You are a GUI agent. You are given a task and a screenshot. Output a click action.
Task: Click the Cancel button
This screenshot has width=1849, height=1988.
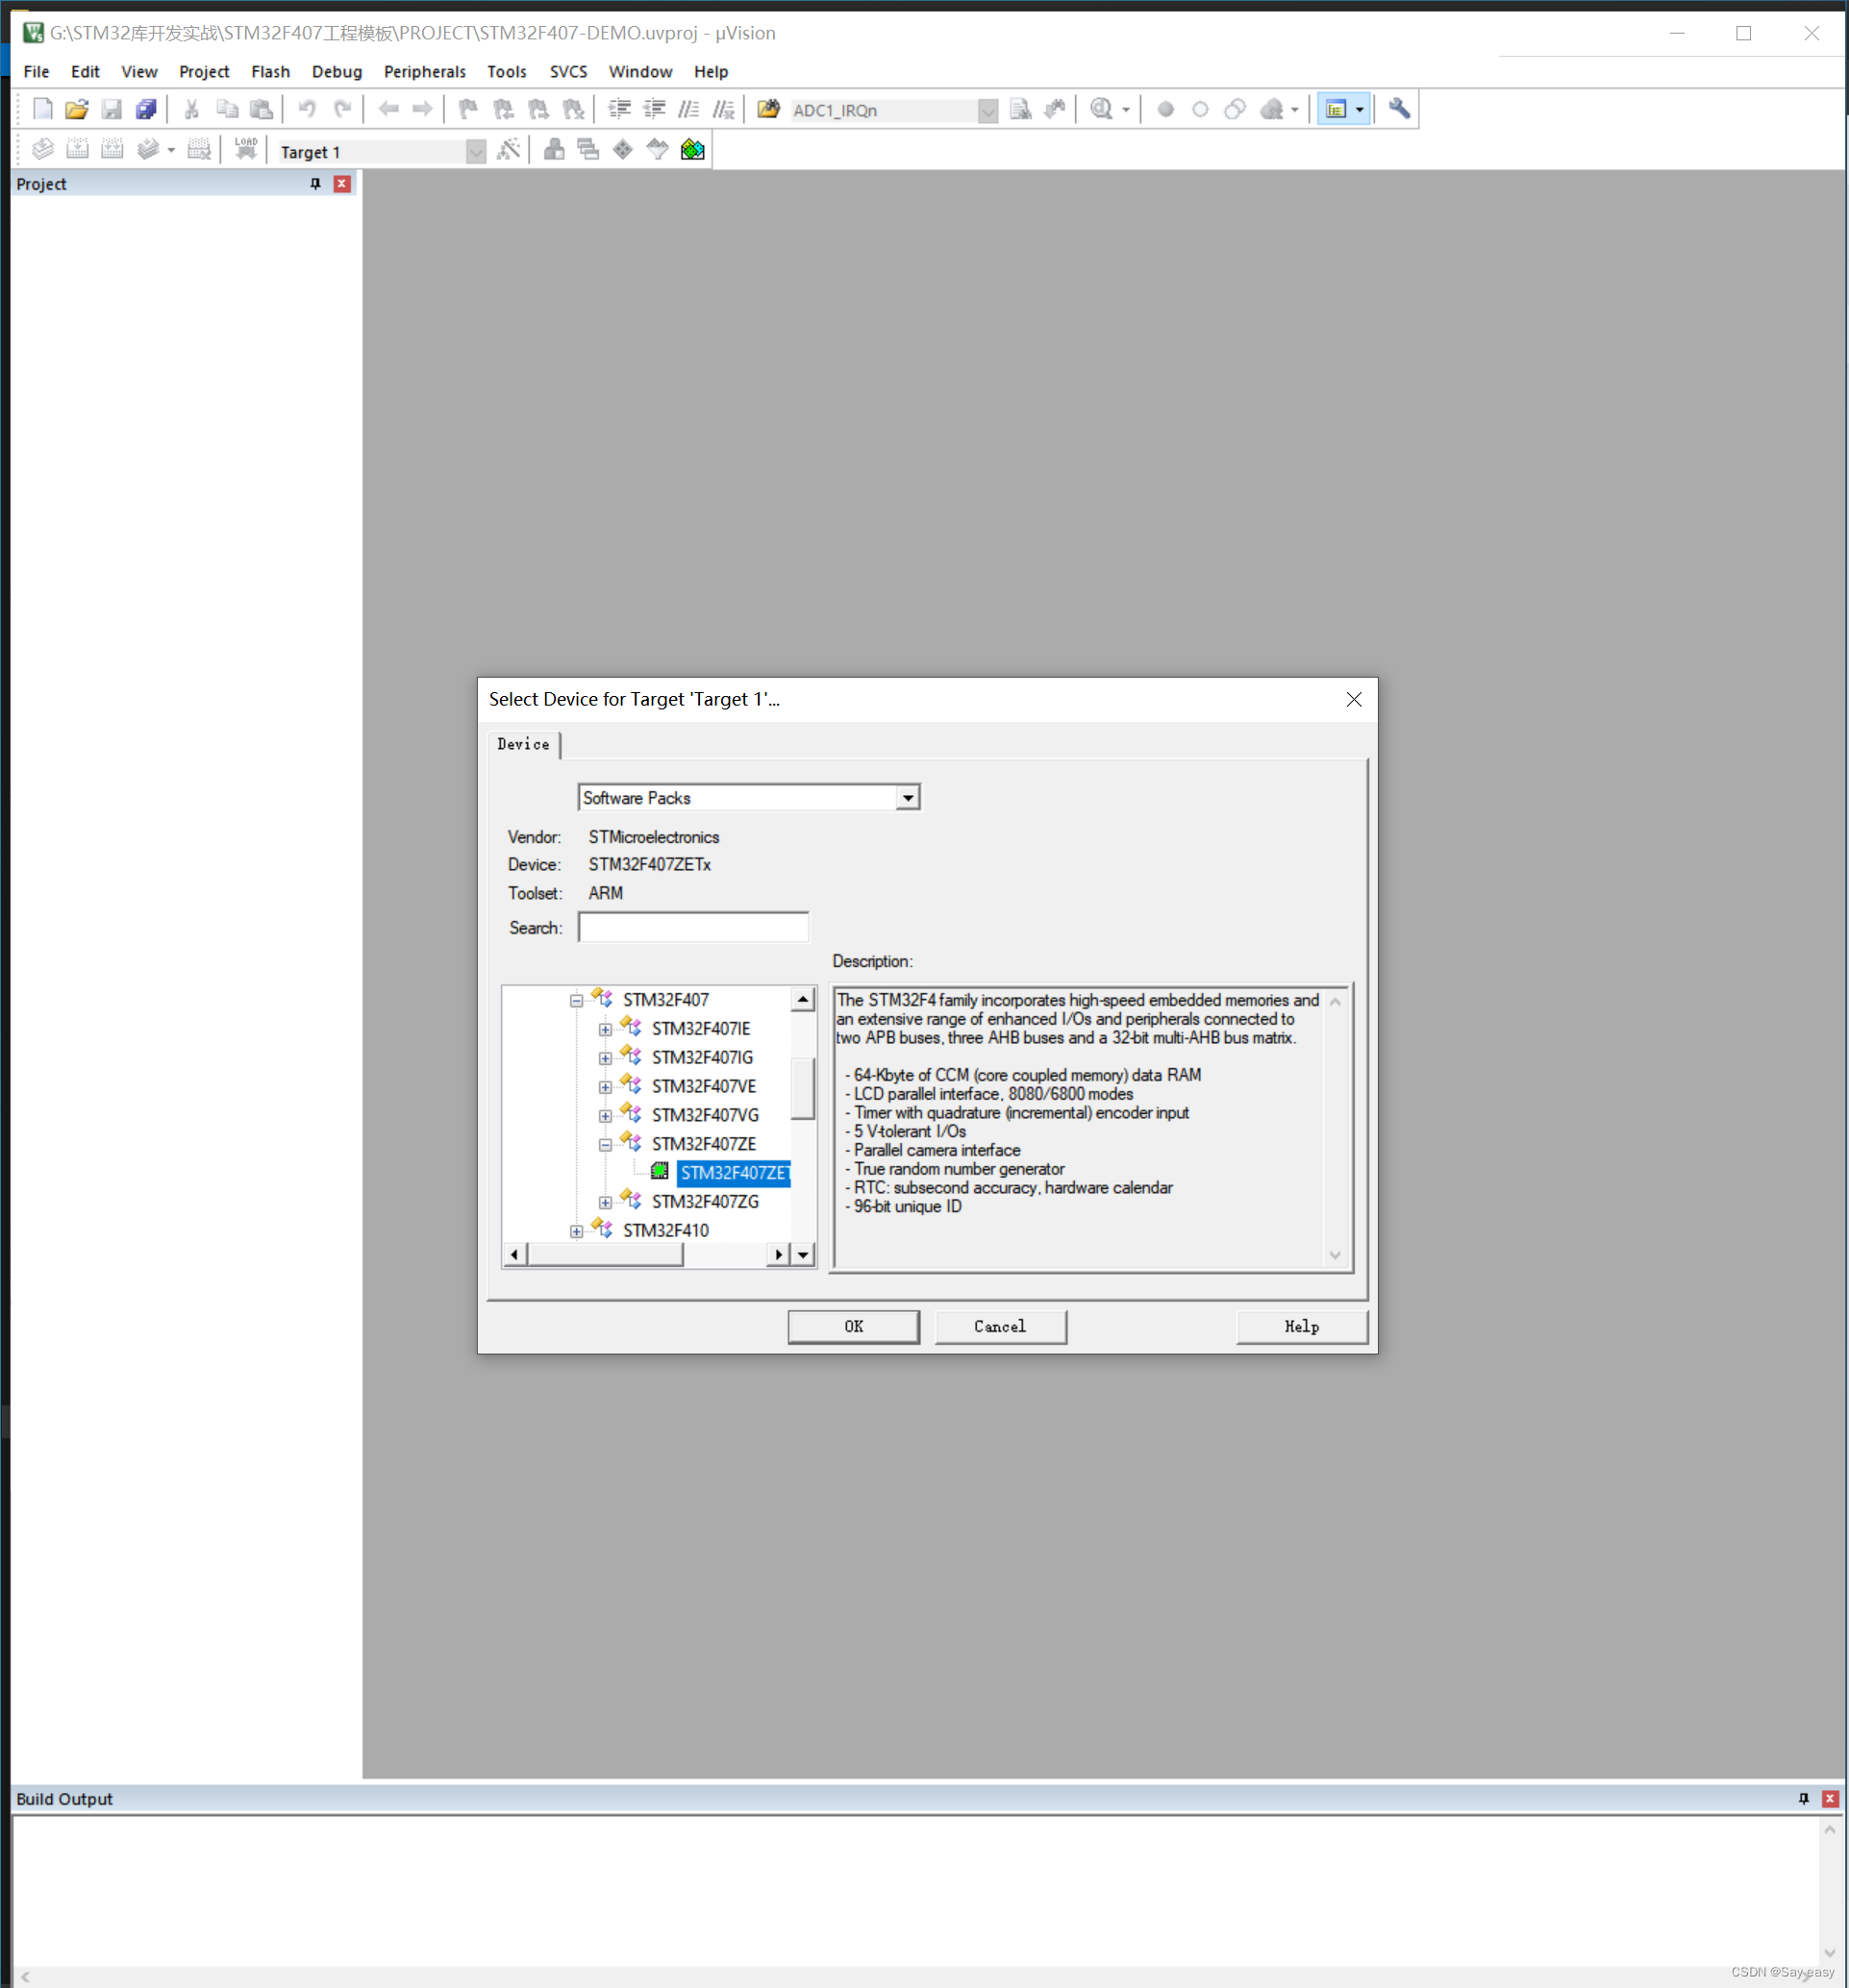(999, 1326)
